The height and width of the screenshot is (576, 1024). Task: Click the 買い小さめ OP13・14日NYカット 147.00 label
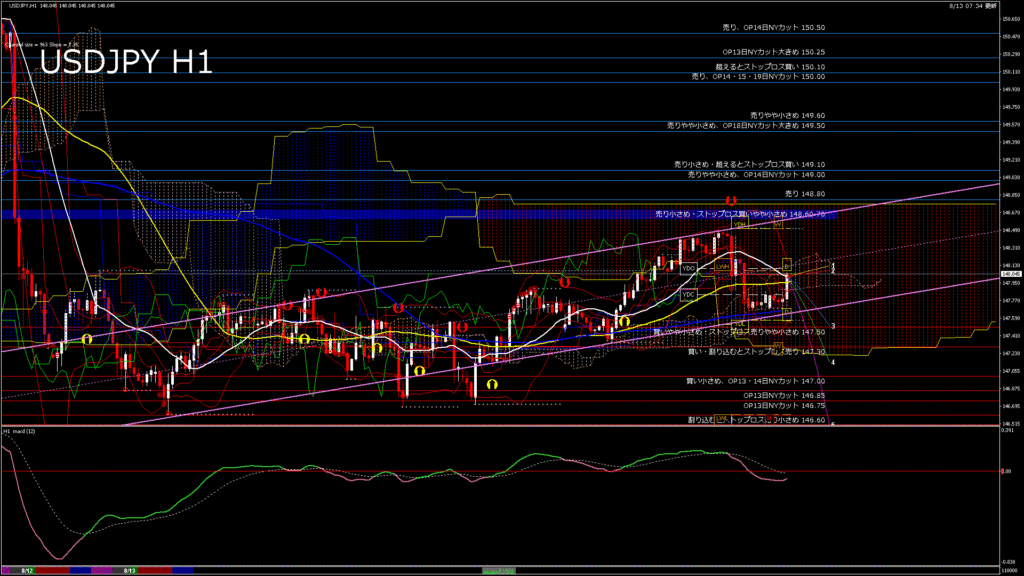pos(755,381)
